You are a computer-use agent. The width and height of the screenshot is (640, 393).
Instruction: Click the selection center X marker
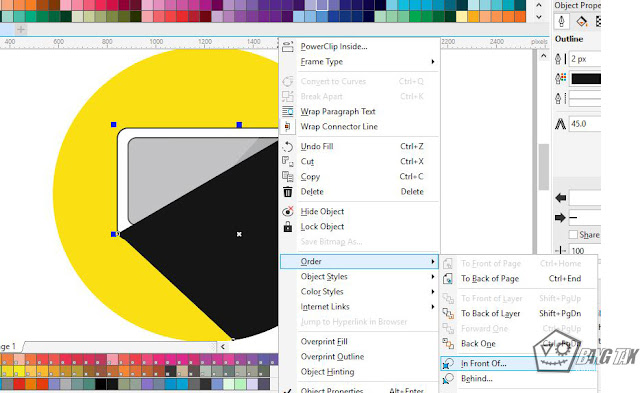239,234
